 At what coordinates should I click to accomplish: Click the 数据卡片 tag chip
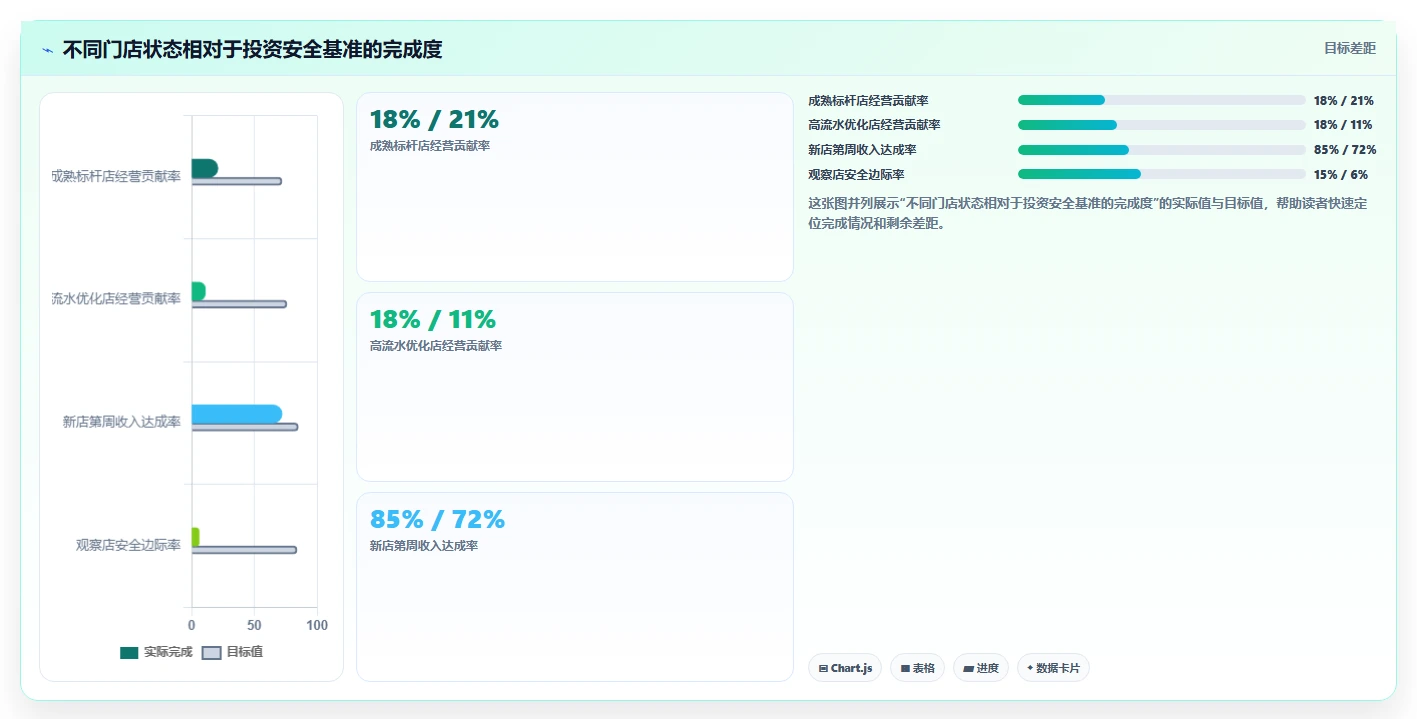(1053, 668)
